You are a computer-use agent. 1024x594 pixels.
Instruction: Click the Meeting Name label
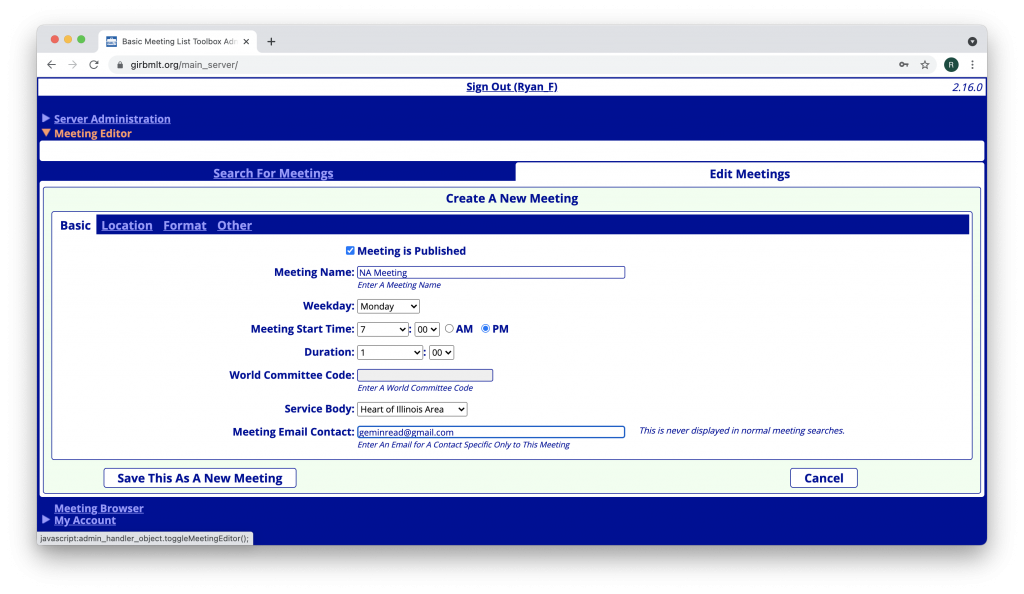pos(314,272)
